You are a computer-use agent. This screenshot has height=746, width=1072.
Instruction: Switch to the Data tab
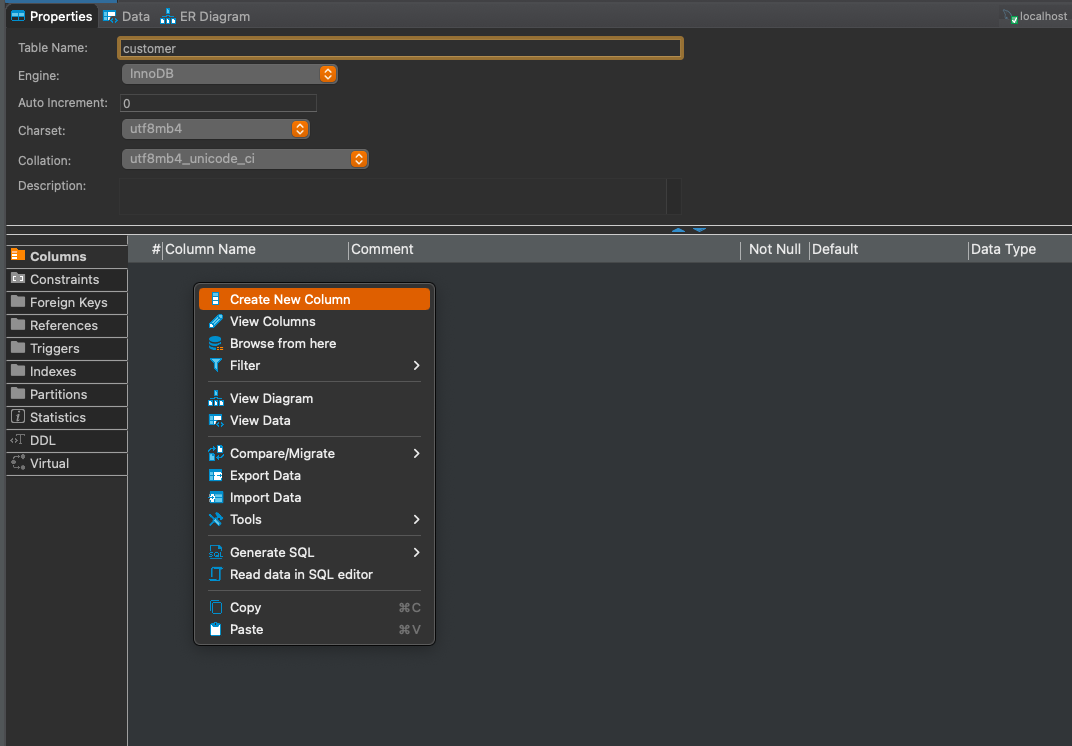[x=126, y=16]
